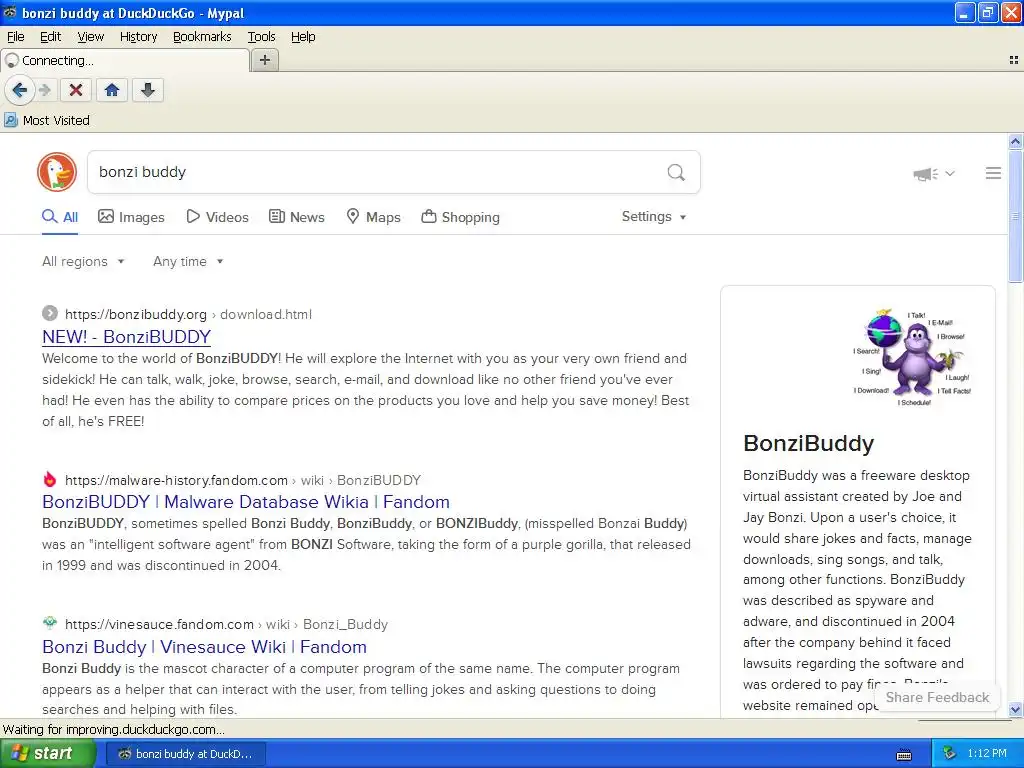The height and width of the screenshot is (768, 1024).
Task: Open the Bookmarks menu
Action: [202, 37]
